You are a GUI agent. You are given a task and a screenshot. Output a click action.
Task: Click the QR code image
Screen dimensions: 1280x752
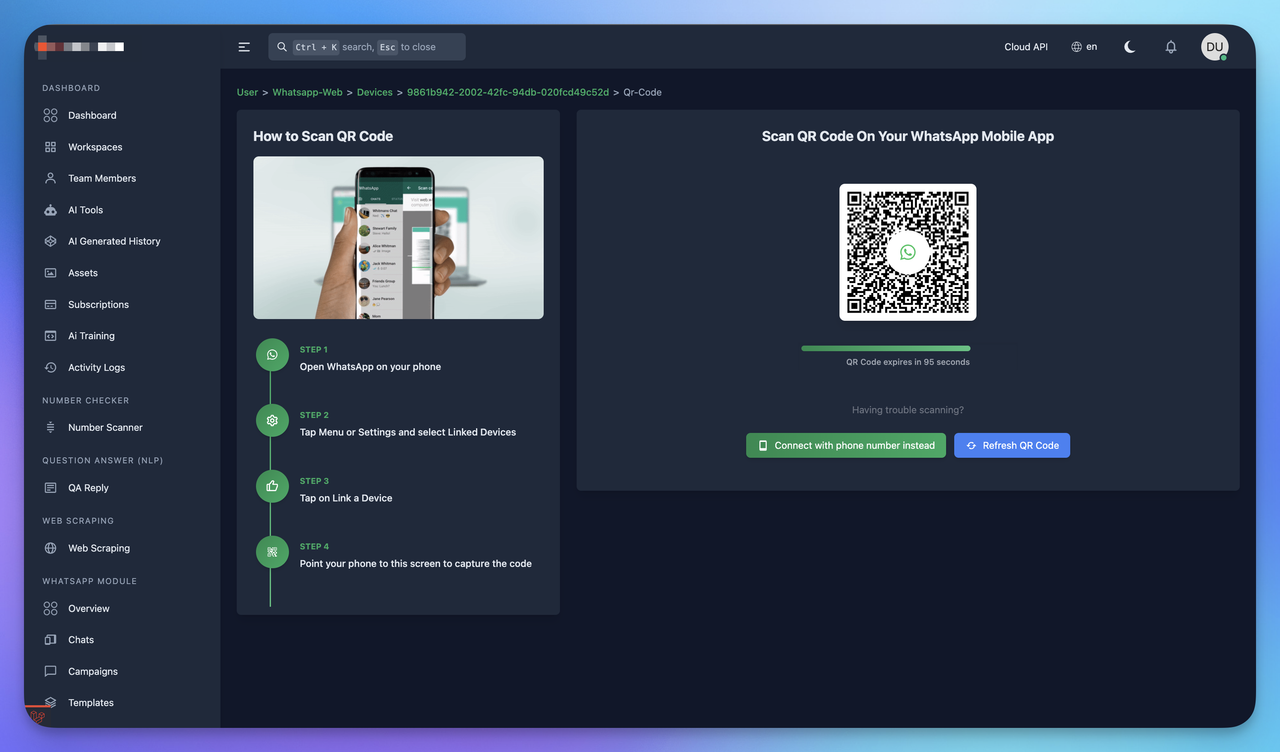(x=908, y=252)
